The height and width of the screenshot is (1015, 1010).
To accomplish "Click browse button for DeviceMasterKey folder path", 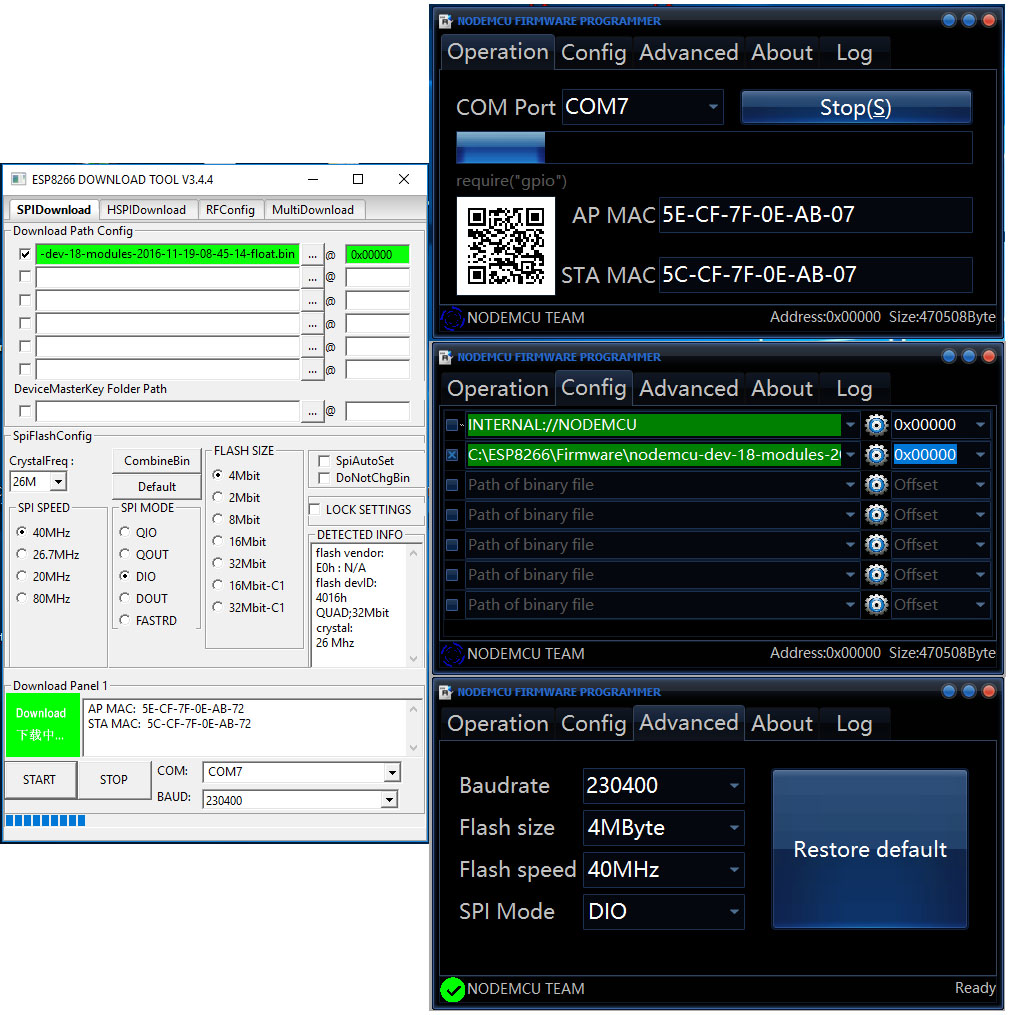I will tap(313, 412).
